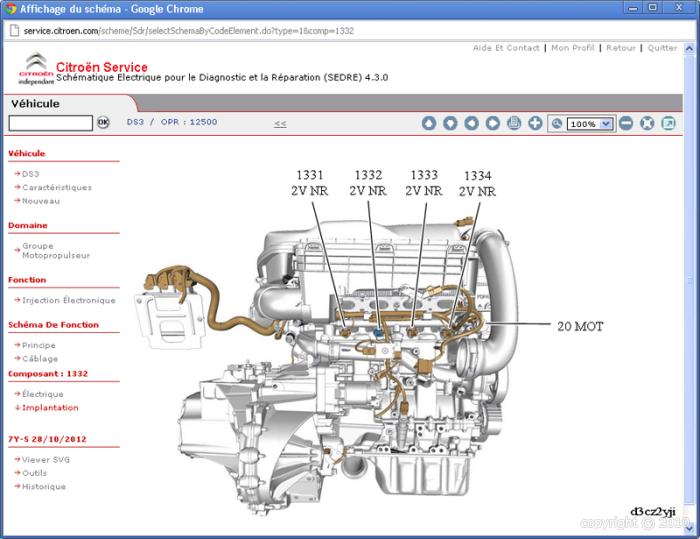Select the Véhicule tab
This screenshot has height=539, width=700.
click(x=35, y=104)
